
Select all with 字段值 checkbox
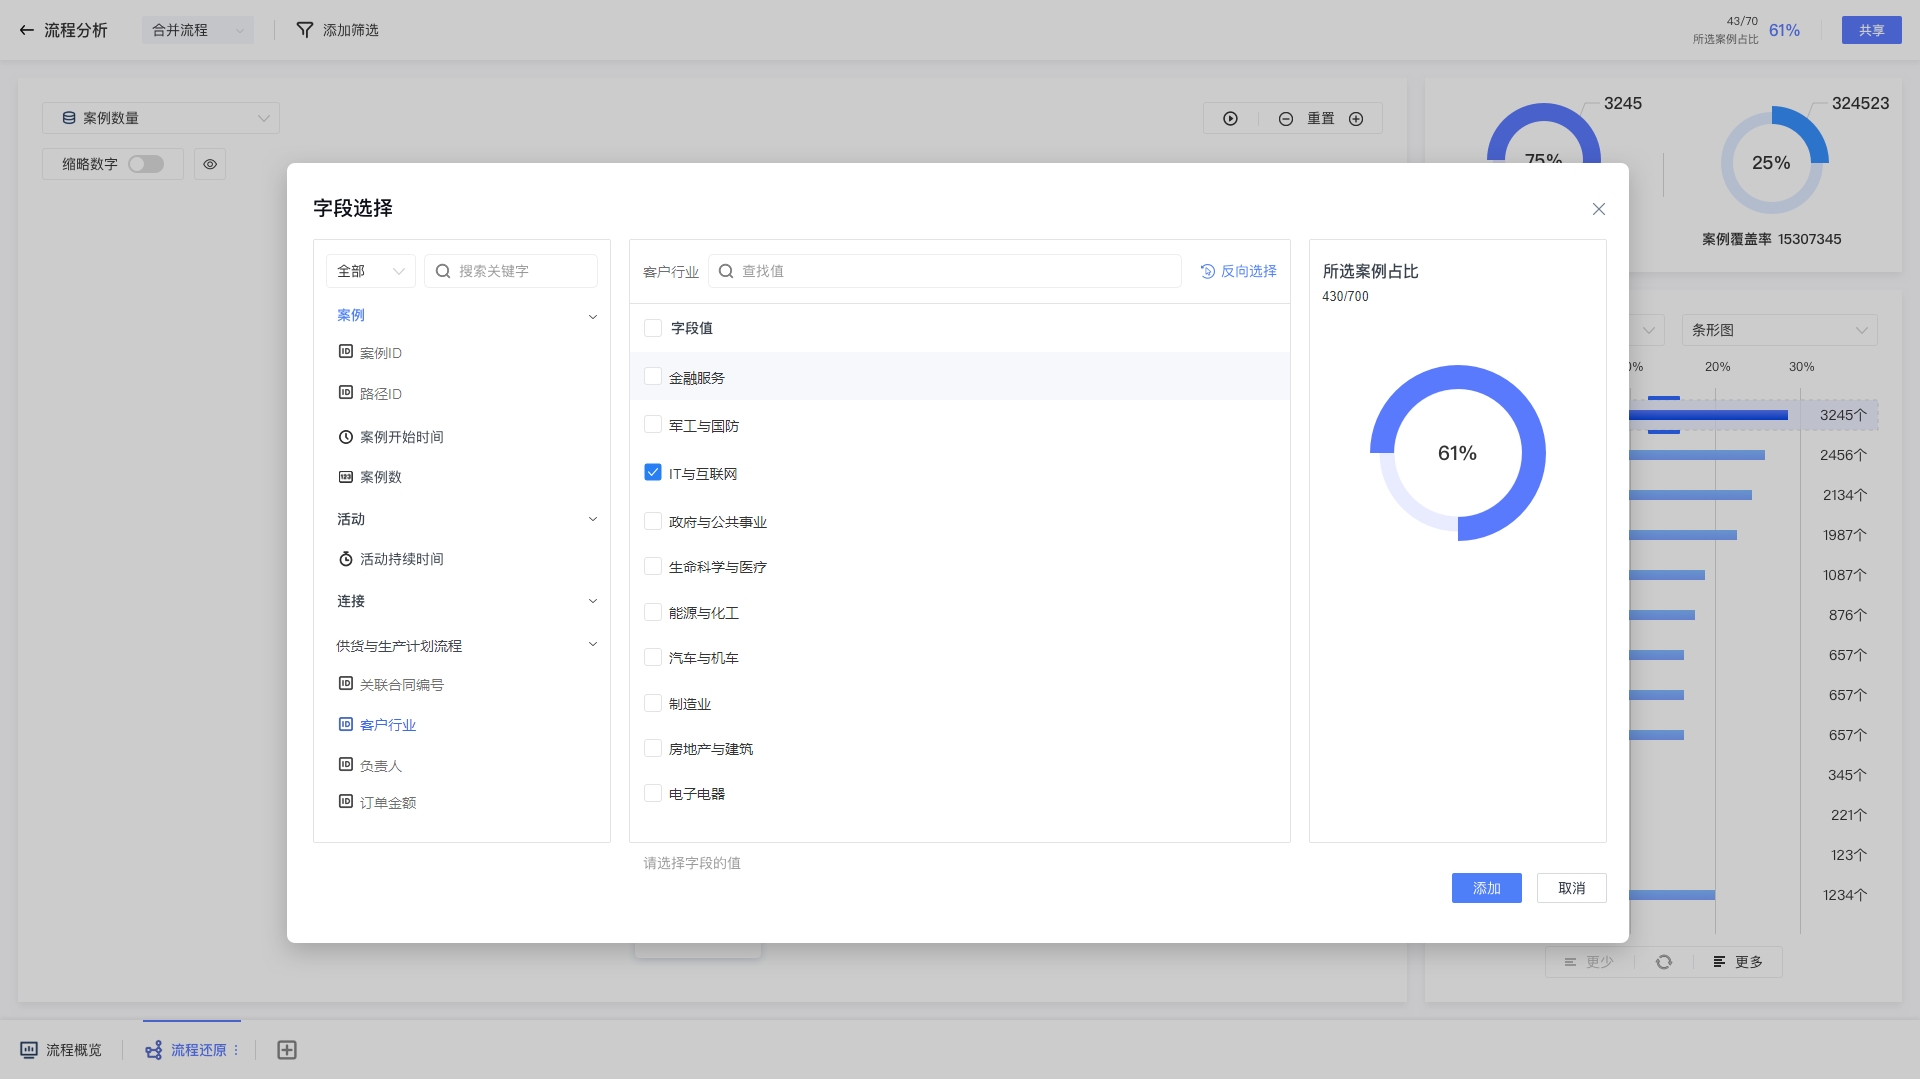click(x=653, y=328)
